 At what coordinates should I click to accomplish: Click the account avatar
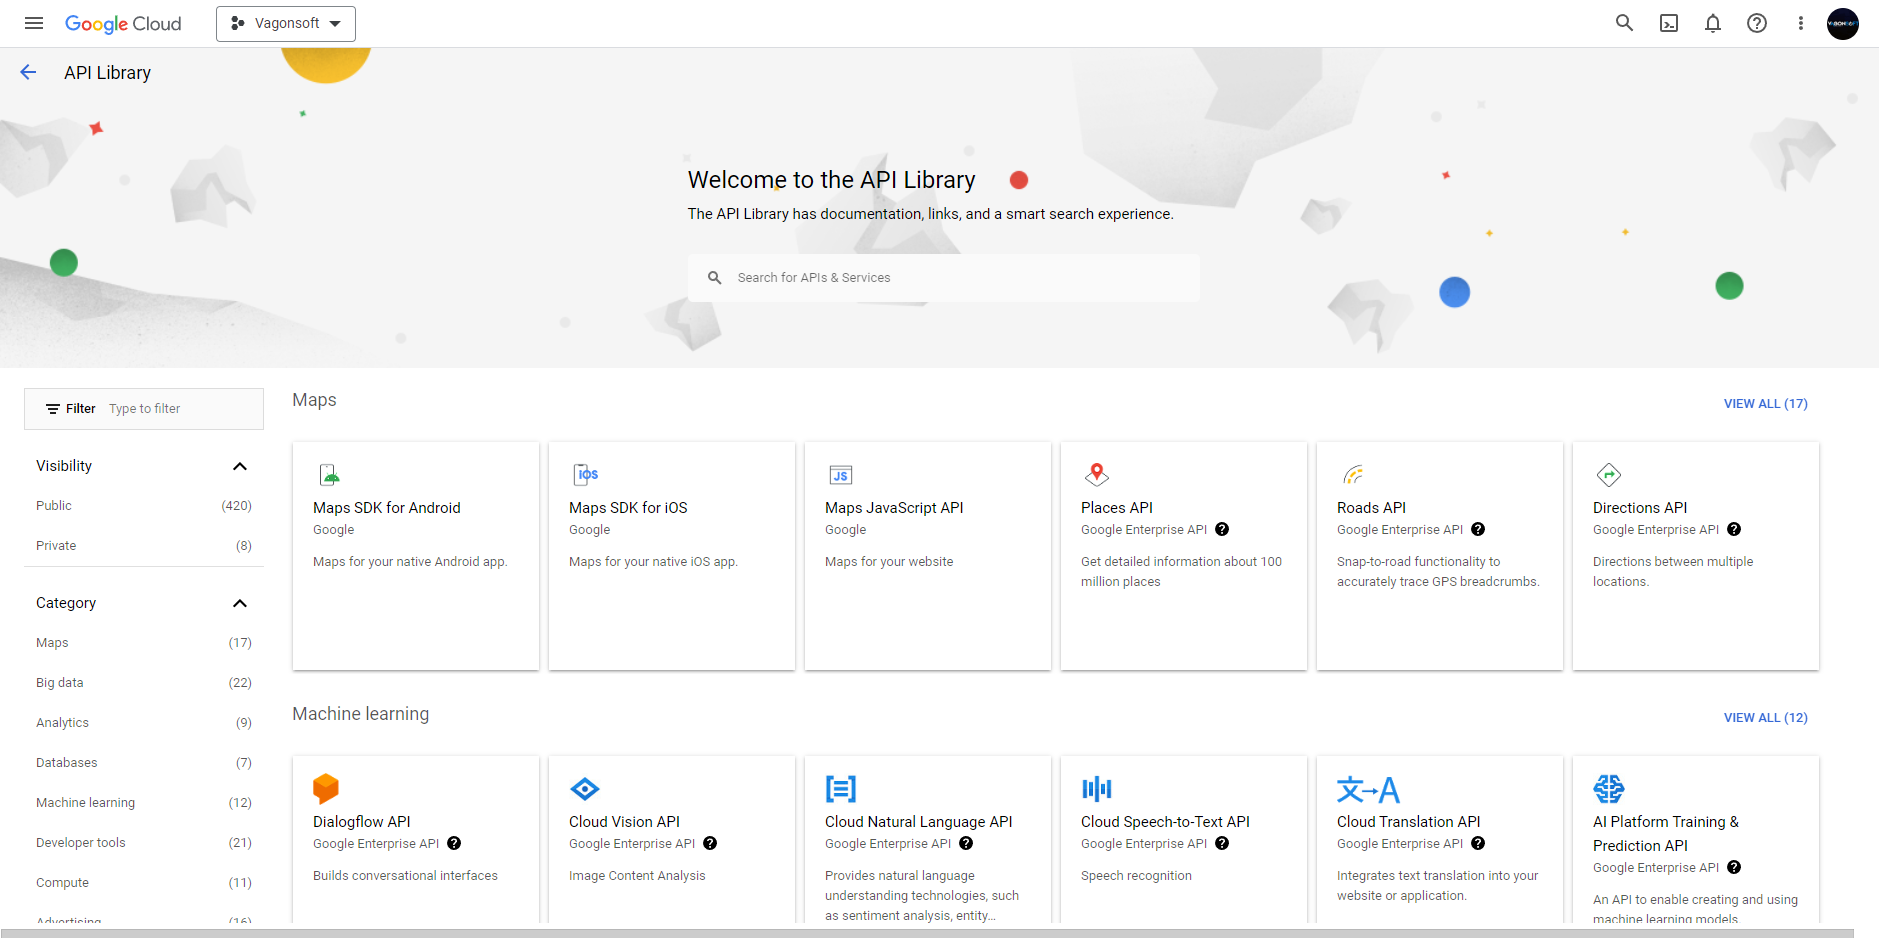[1843, 23]
